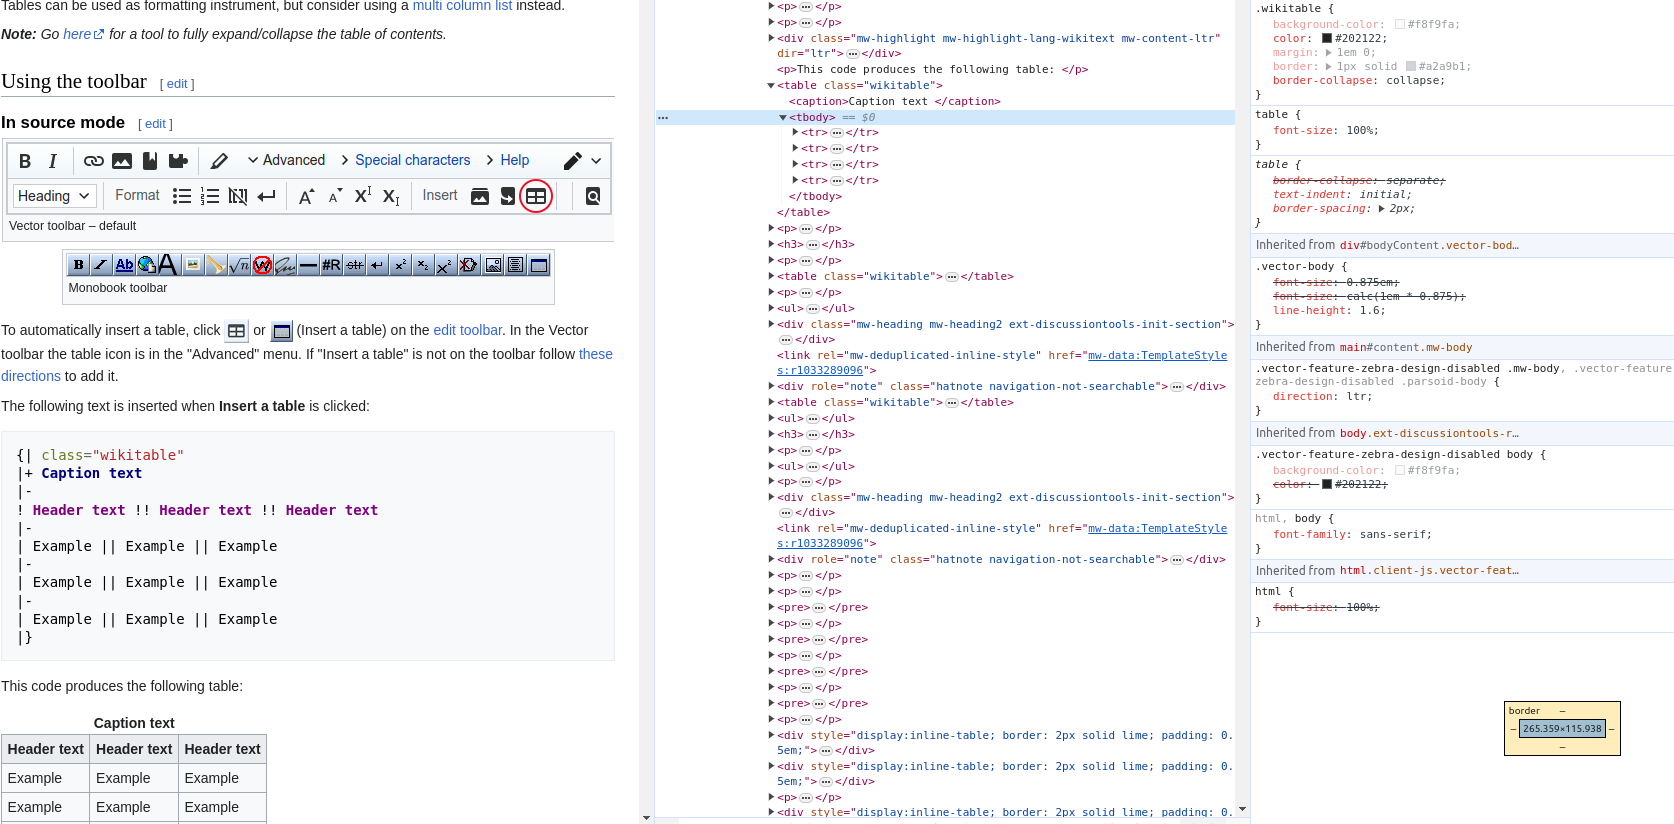Open the actions gutter dots on the tbody row
Image resolution: width=1674 pixels, height=824 pixels.
click(x=662, y=118)
